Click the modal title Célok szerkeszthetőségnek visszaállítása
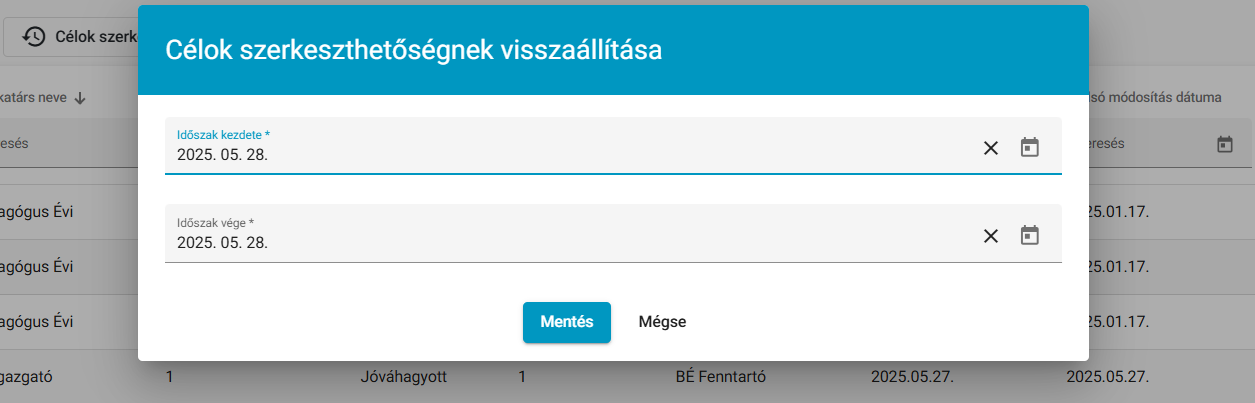The image size is (1255, 403). tap(413, 50)
